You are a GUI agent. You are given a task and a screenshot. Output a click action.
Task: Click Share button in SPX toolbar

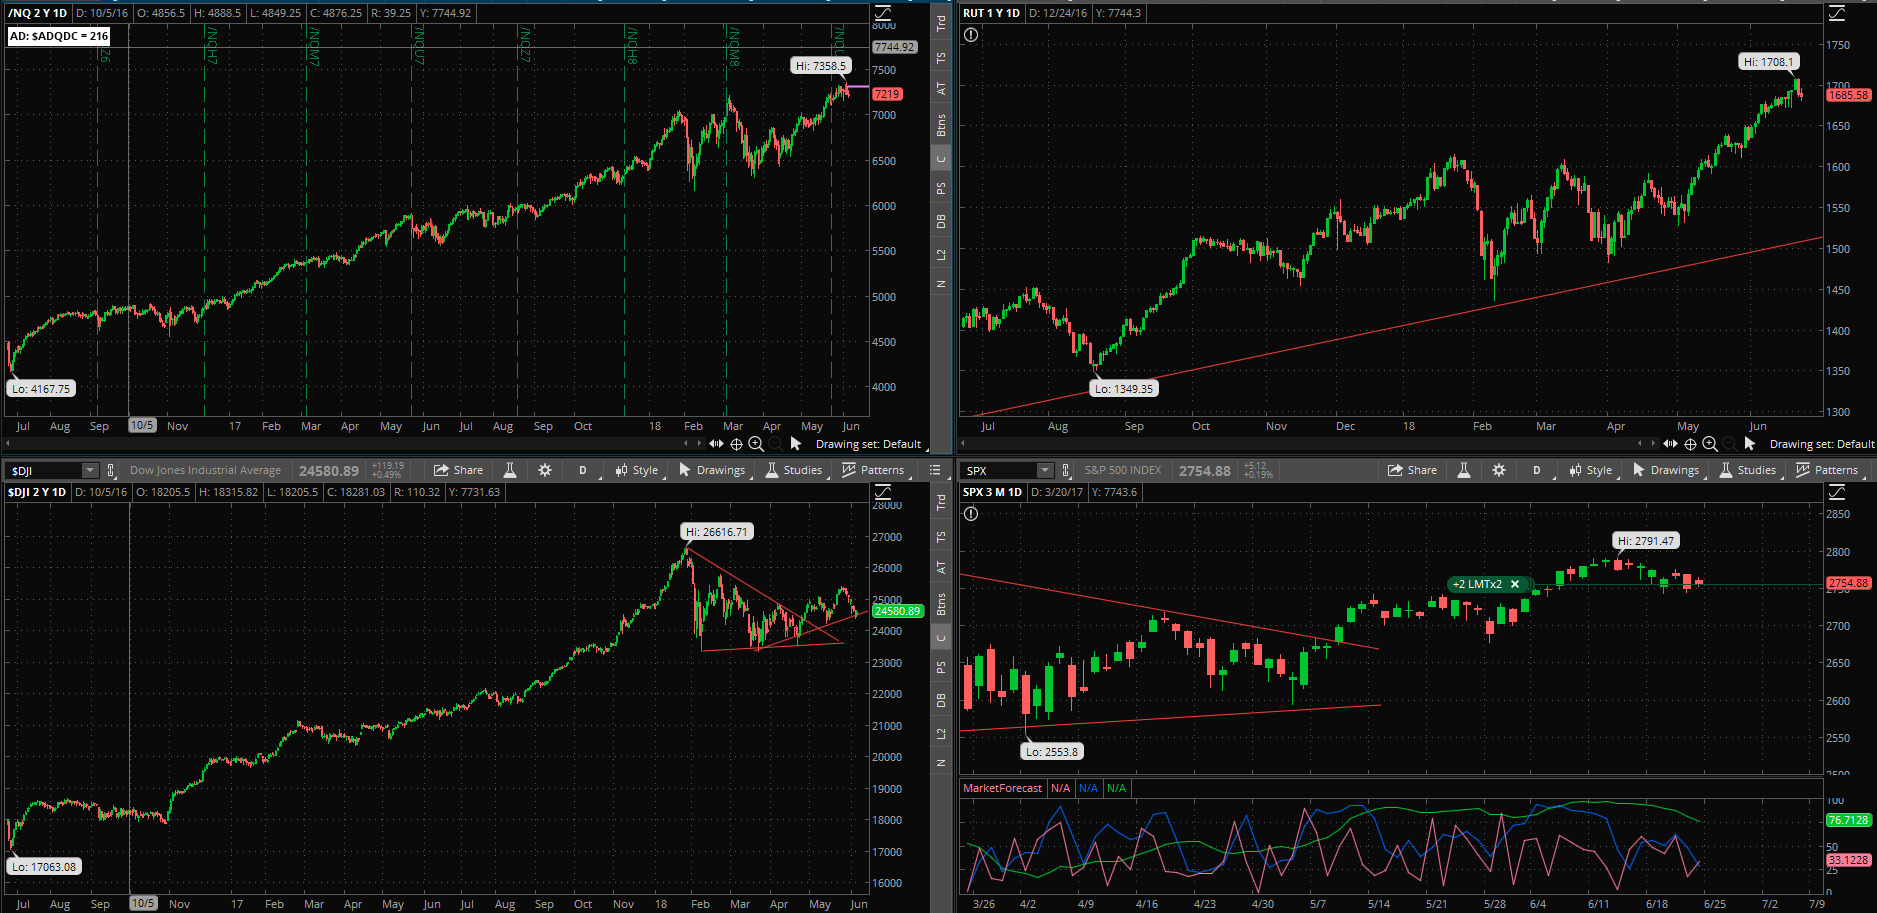(1412, 470)
